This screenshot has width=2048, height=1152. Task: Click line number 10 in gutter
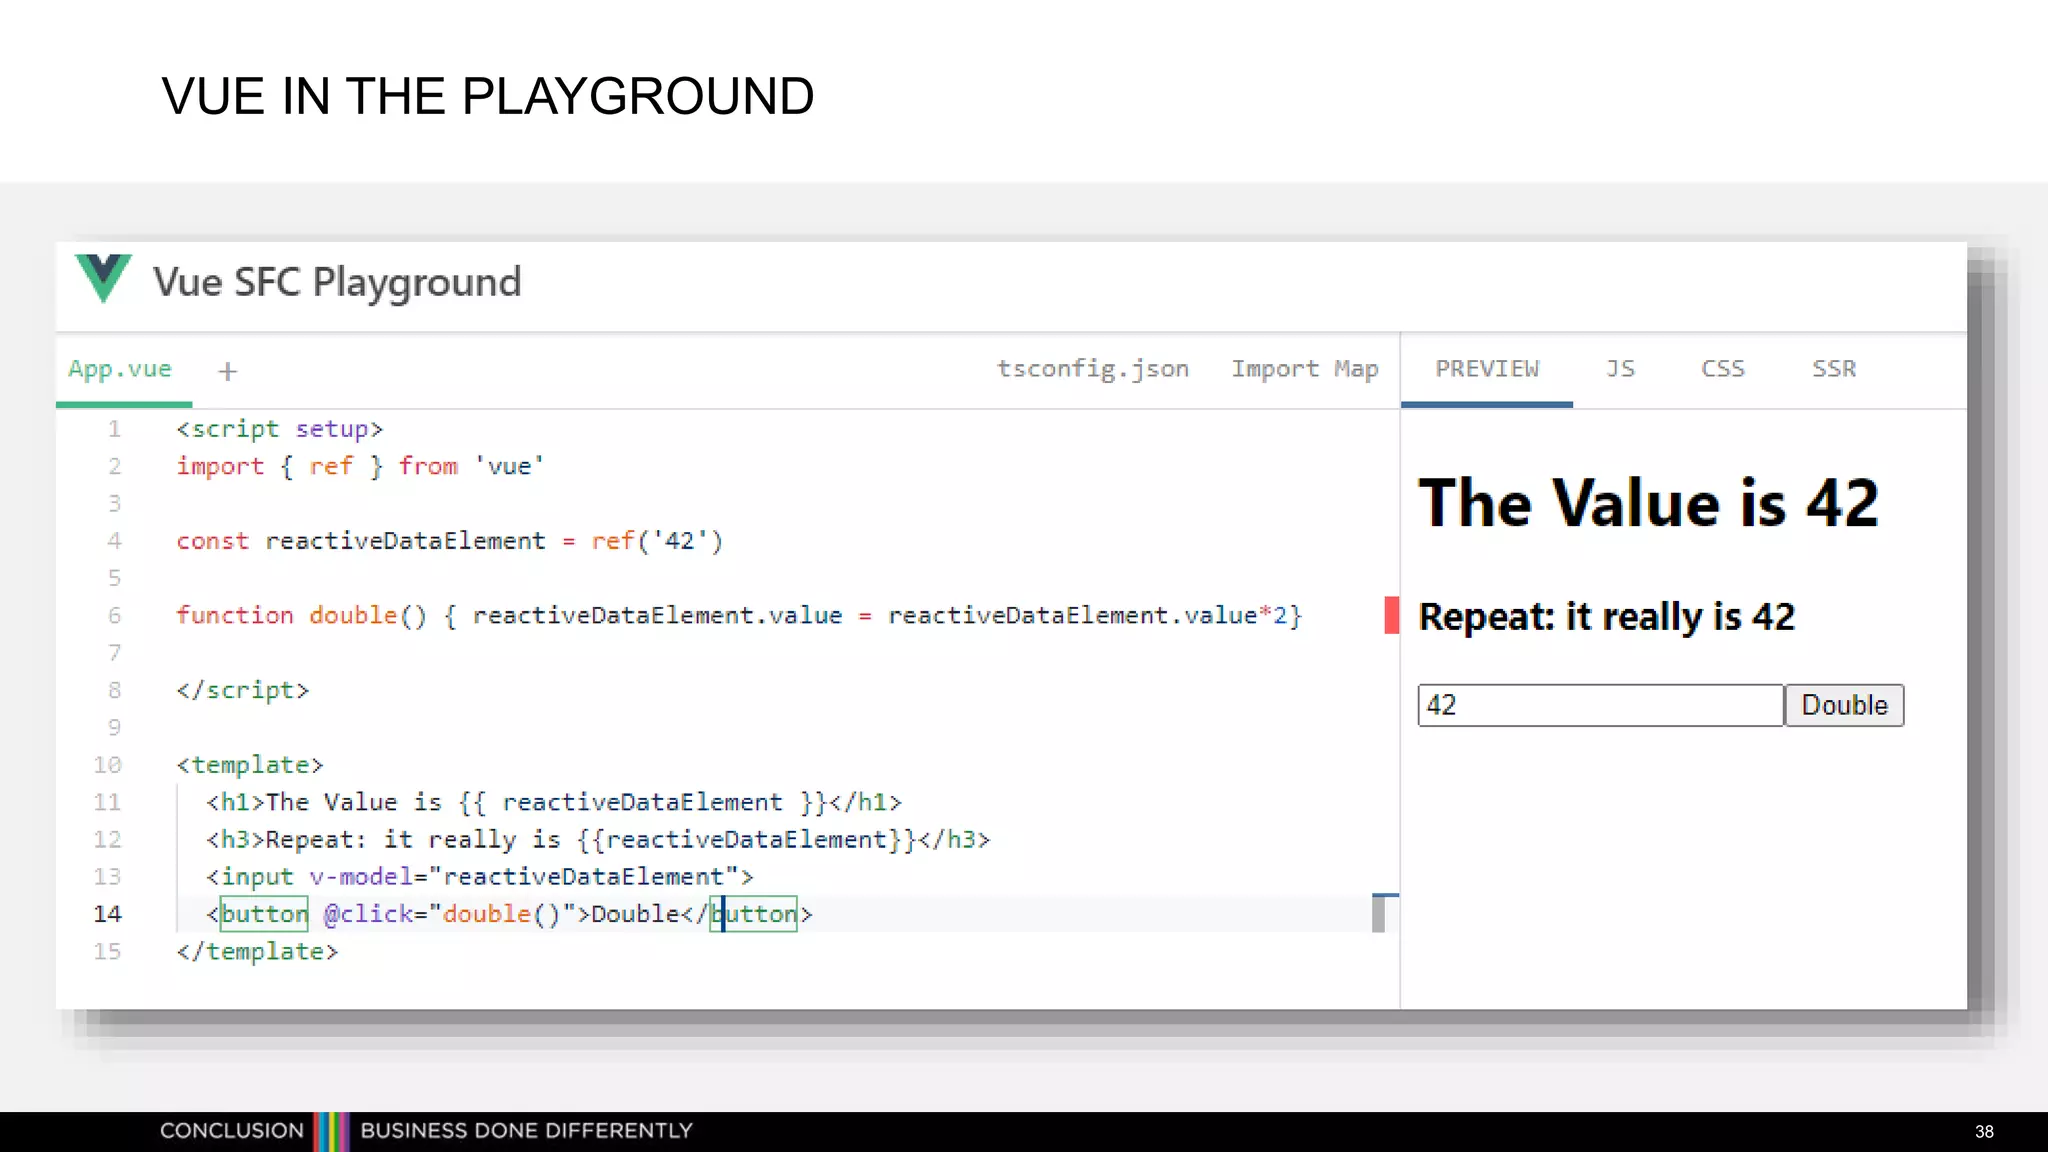[x=107, y=765]
